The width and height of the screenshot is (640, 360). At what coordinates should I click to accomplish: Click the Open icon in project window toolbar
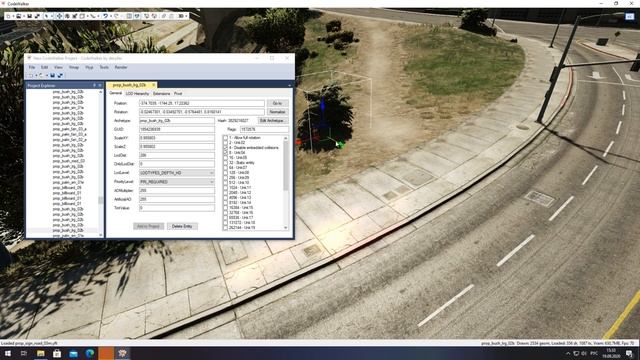(x=41, y=76)
